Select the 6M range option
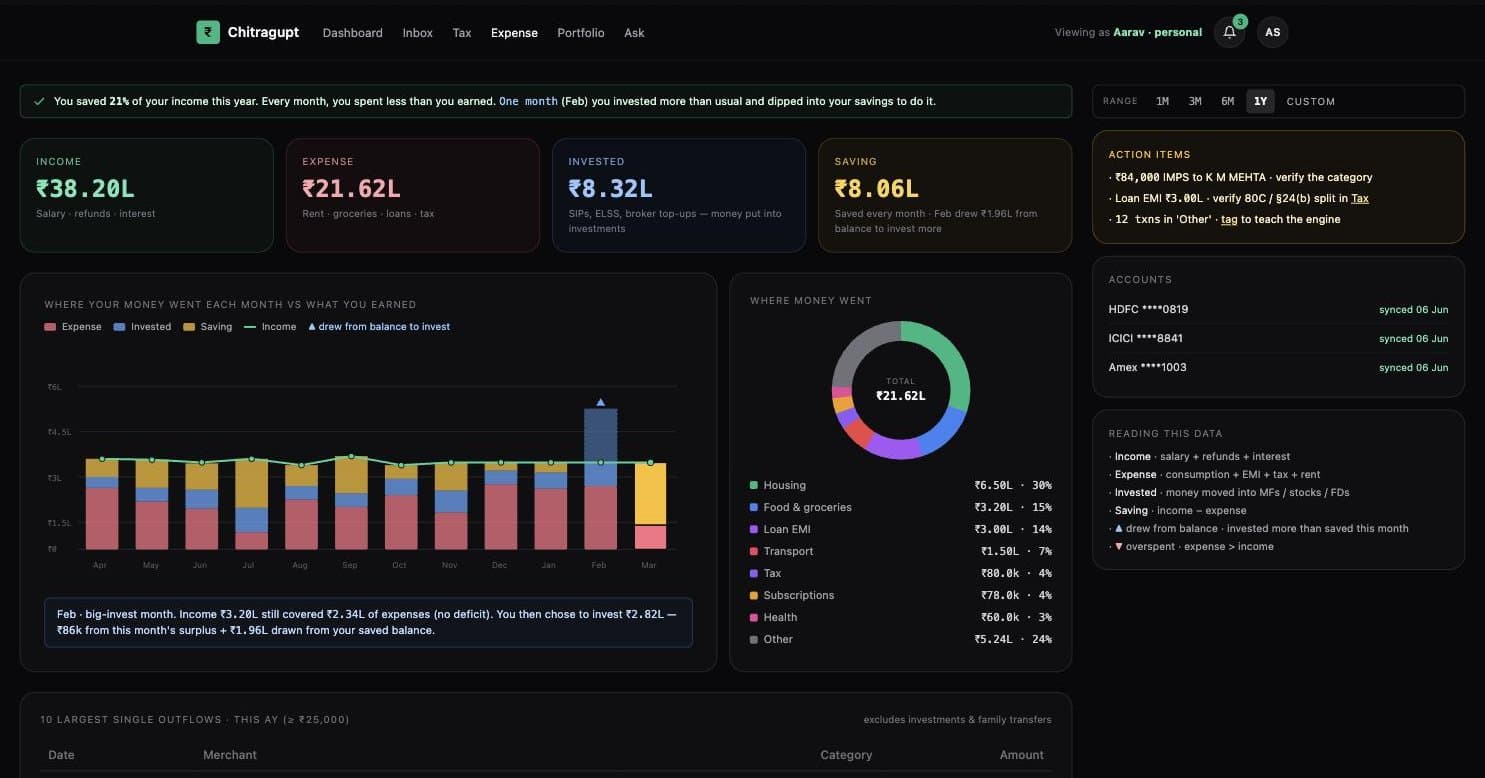Viewport: 1485px width, 778px height. [x=1227, y=101]
